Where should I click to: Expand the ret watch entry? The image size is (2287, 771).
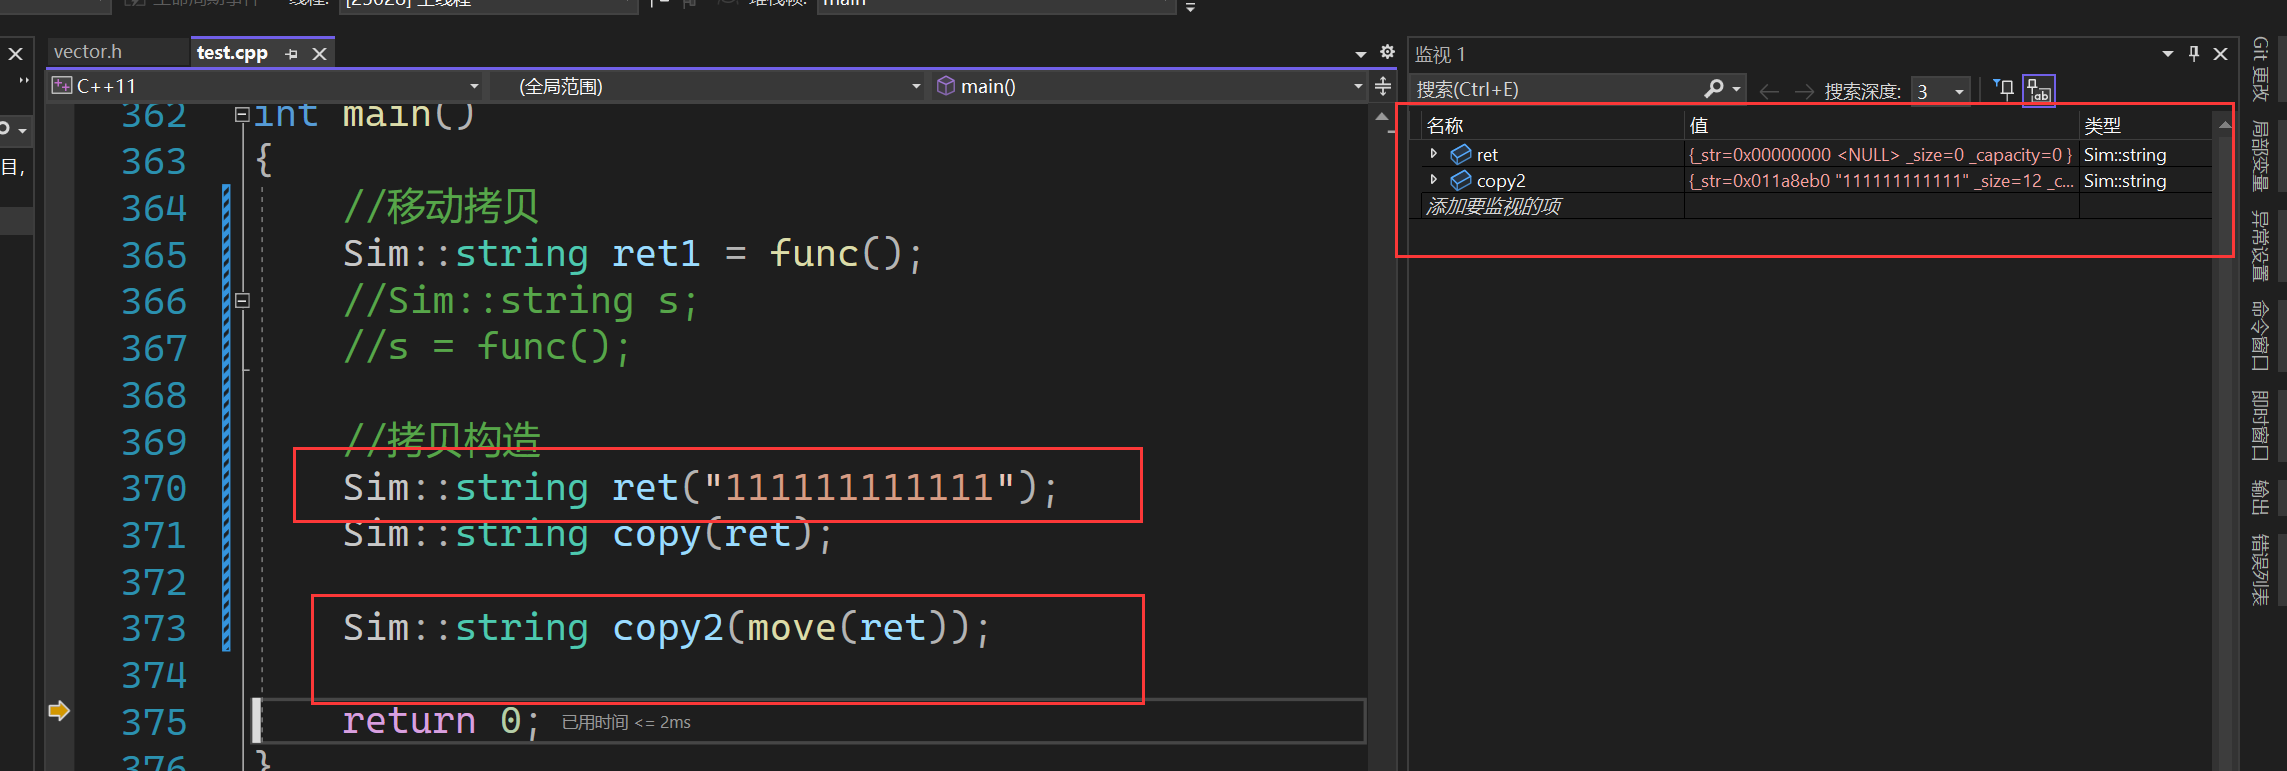1433,154
